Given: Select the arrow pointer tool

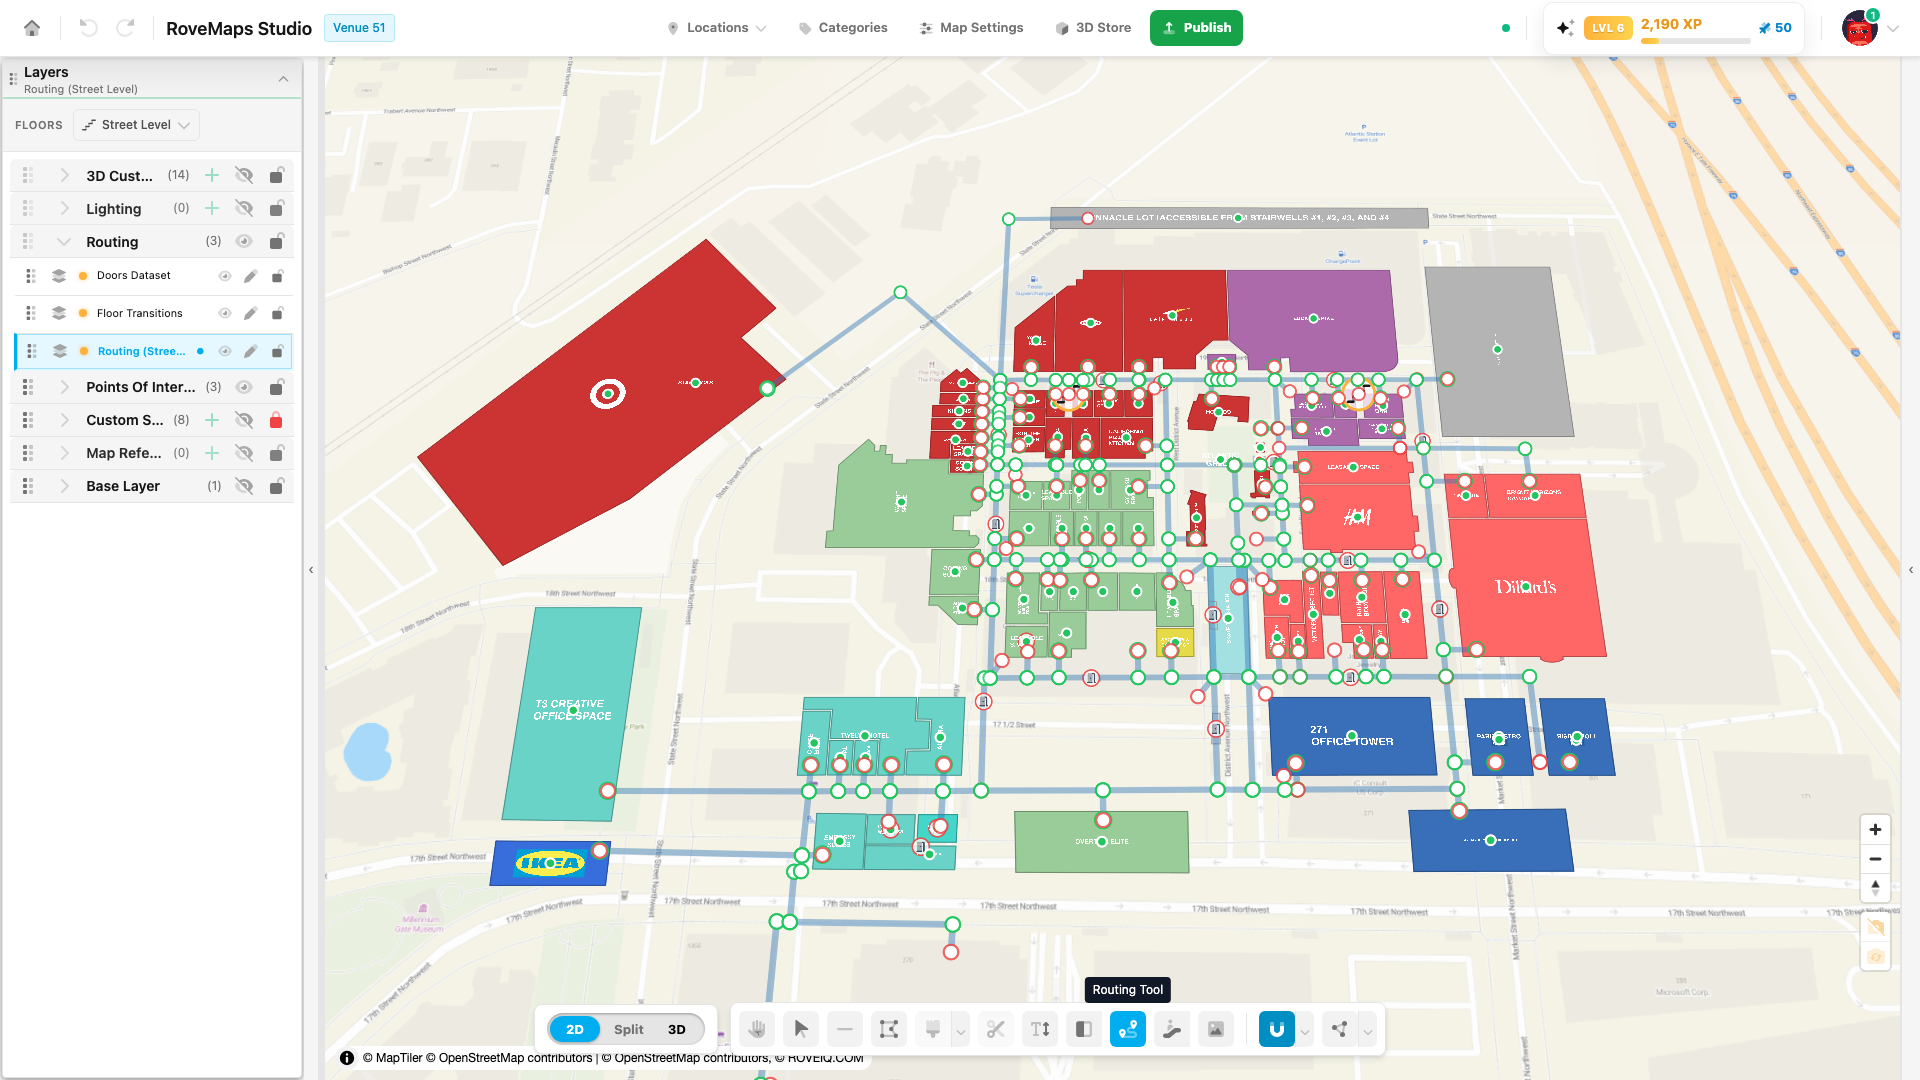Looking at the screenshot, I should (x=801, y=1029).
